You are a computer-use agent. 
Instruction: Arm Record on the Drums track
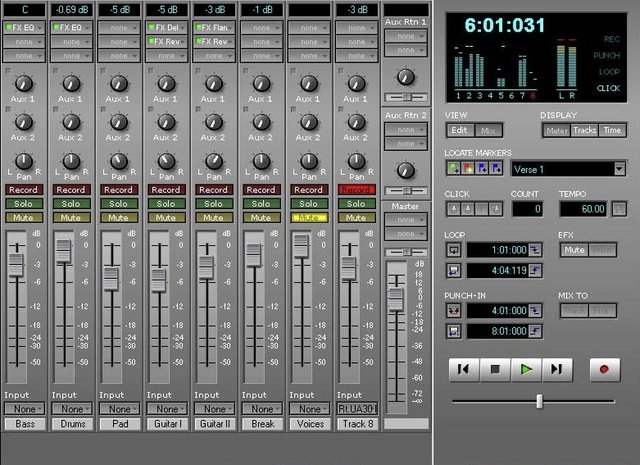coord(71,189)
